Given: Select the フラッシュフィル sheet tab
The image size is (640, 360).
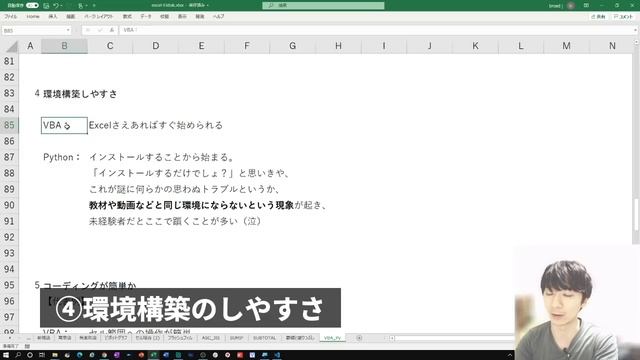Looking at the screenshot, I should (180, 338).
